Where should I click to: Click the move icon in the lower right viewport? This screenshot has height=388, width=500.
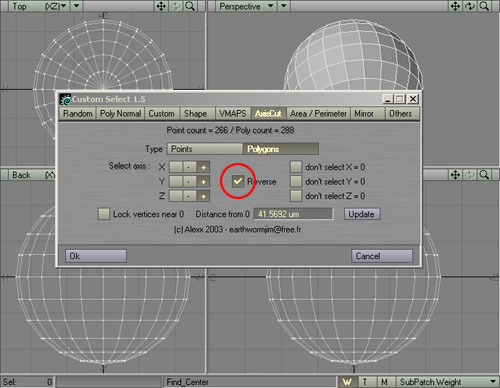(455, 175)
